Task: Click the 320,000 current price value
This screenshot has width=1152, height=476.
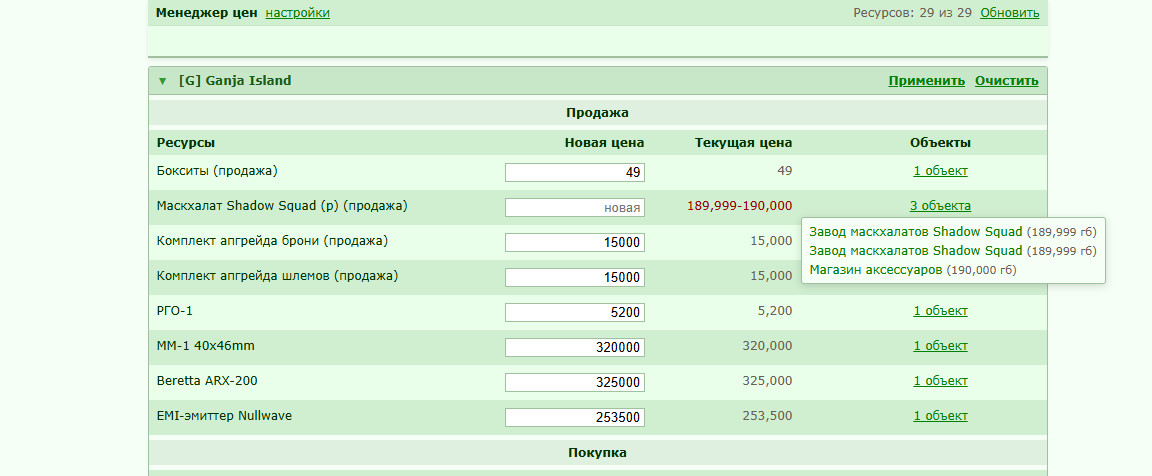Action: 768,346
